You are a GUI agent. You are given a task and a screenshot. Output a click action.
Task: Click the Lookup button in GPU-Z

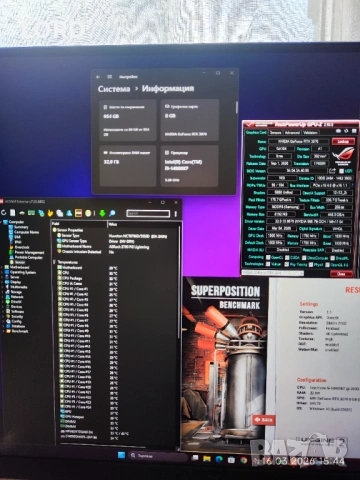[x=343, y=141]
